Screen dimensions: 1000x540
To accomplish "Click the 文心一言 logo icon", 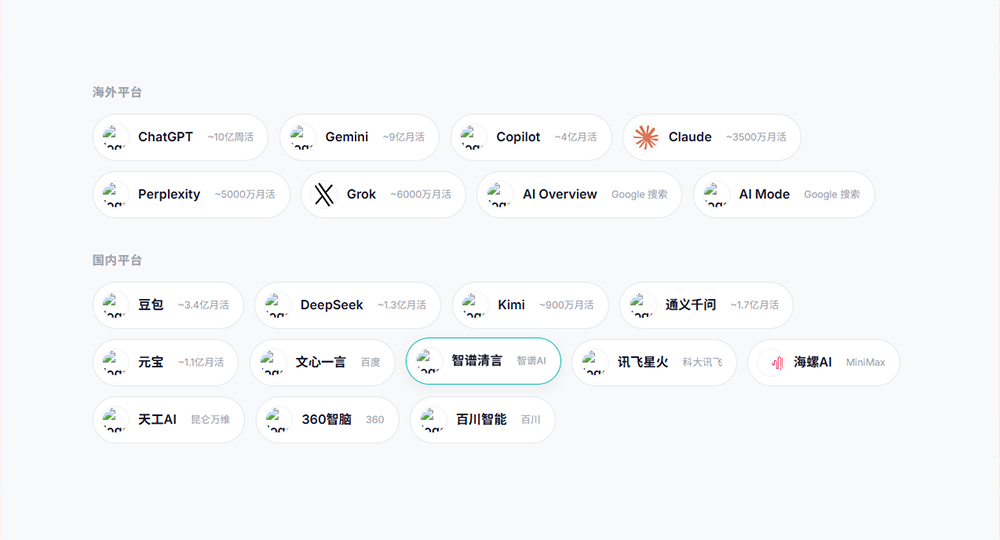I will click(272, 362).
